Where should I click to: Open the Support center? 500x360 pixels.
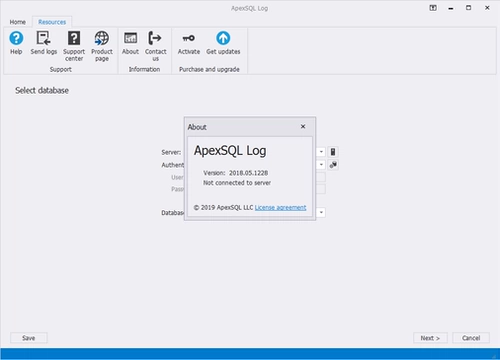click(x=74, y=46)
